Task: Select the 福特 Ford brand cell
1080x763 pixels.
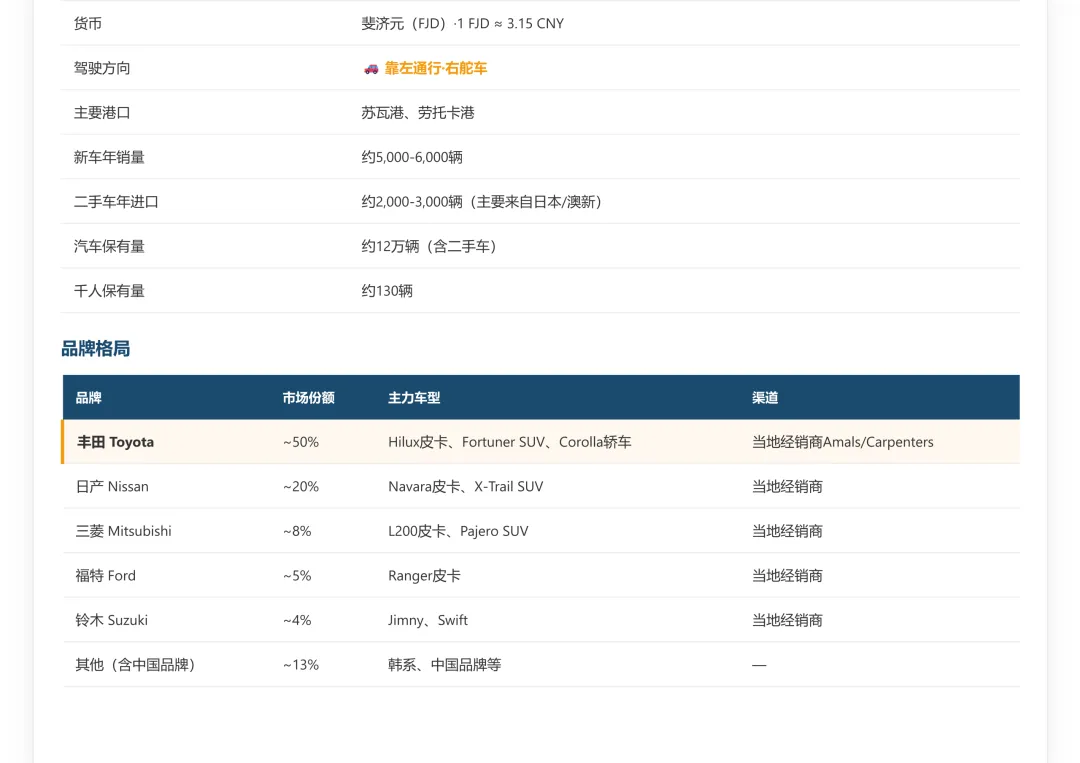Action: click(x=105, y=576)
